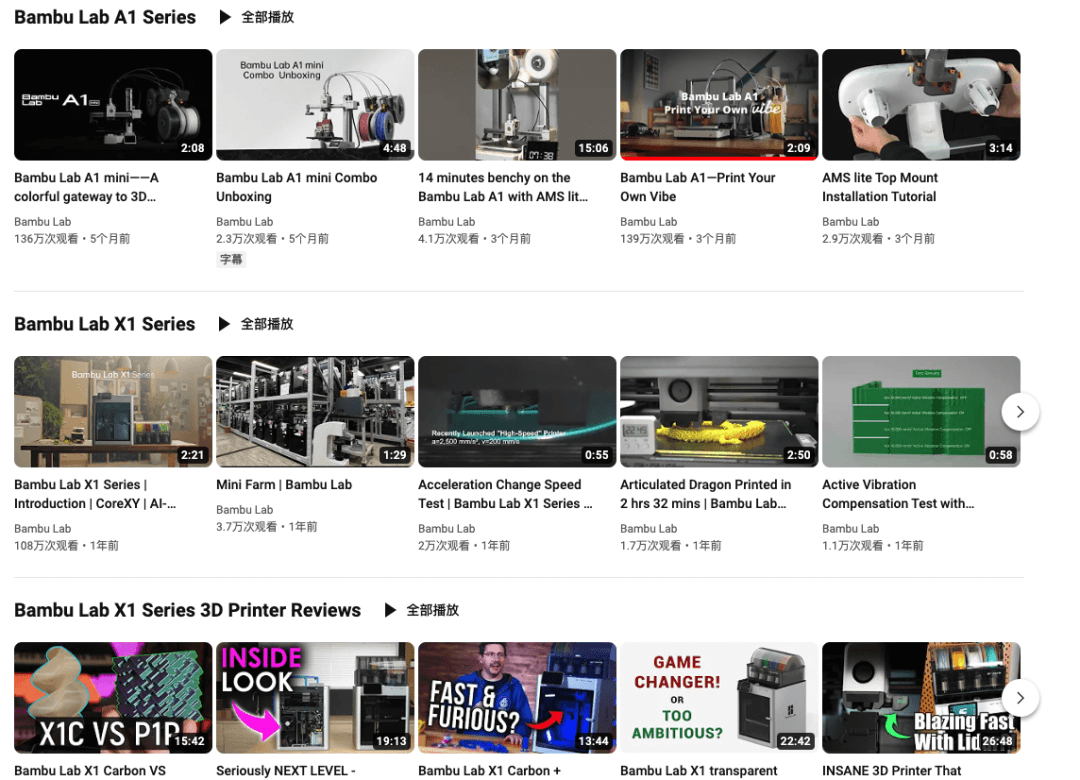Click the '1.7万次观看・1年前' view count text
1080x780 pixels.
[x=671, y=546]
